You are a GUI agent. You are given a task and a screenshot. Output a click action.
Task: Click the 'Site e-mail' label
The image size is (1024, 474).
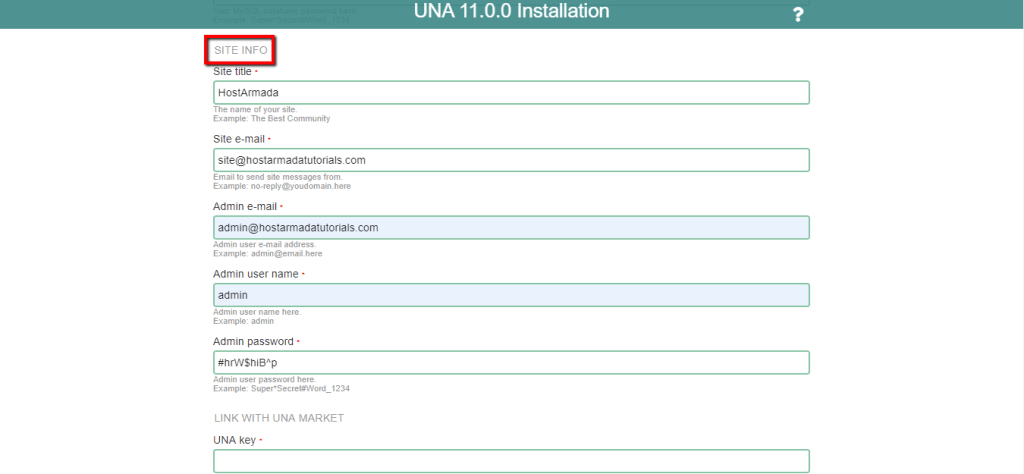239,139
